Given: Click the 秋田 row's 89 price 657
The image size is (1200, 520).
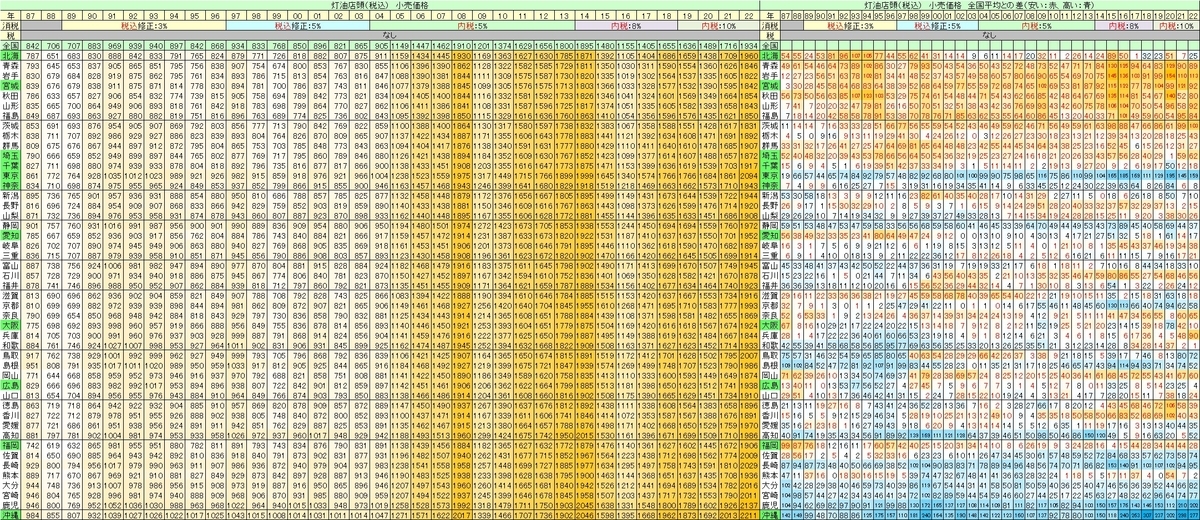Looking at the screenshot, I should point(72,95).
